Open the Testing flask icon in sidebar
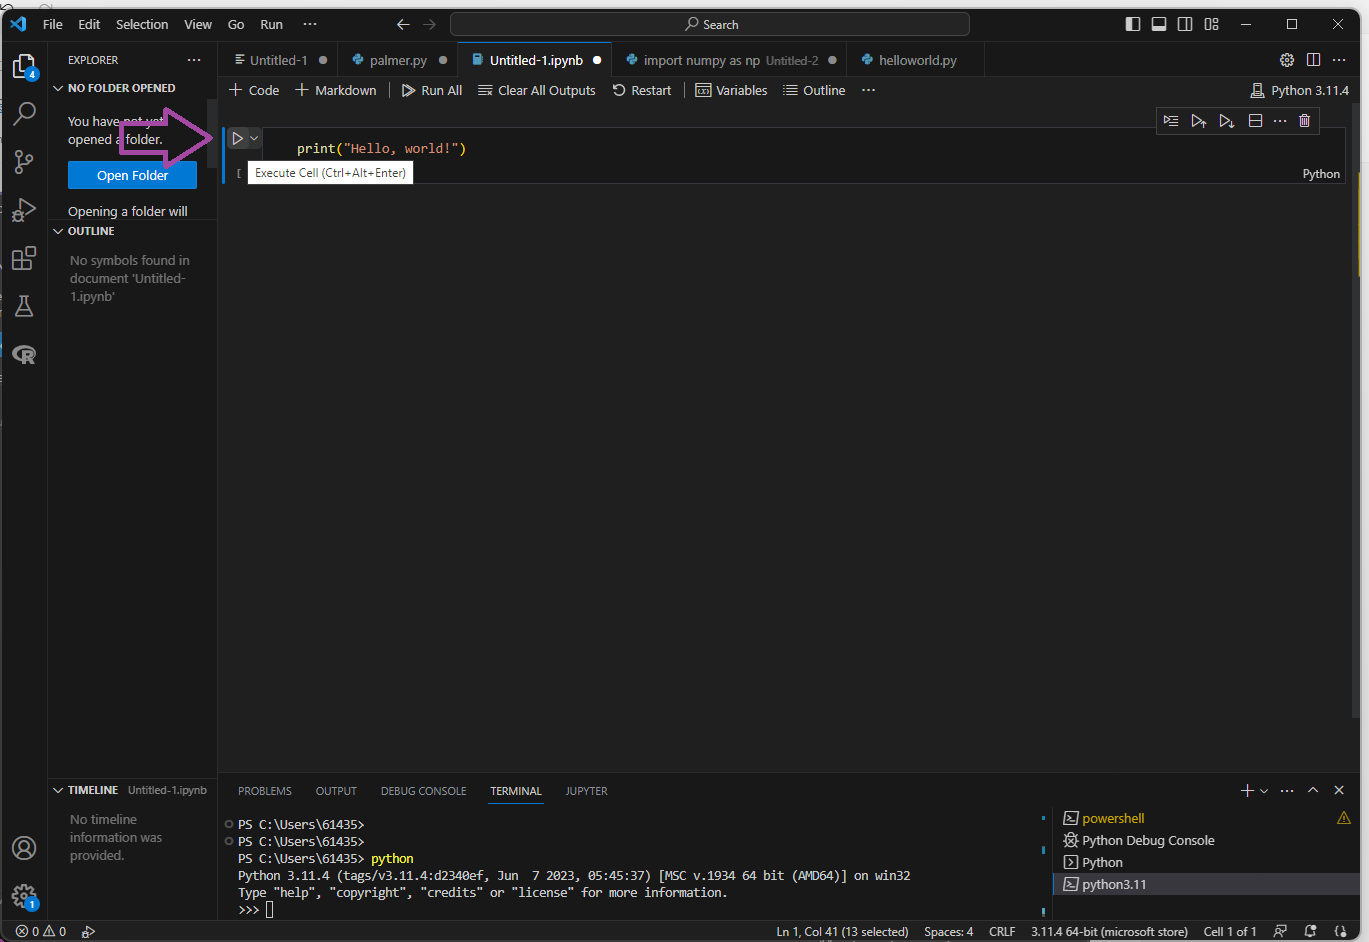This screenshot has height=942, width=1369. (24, 306)
